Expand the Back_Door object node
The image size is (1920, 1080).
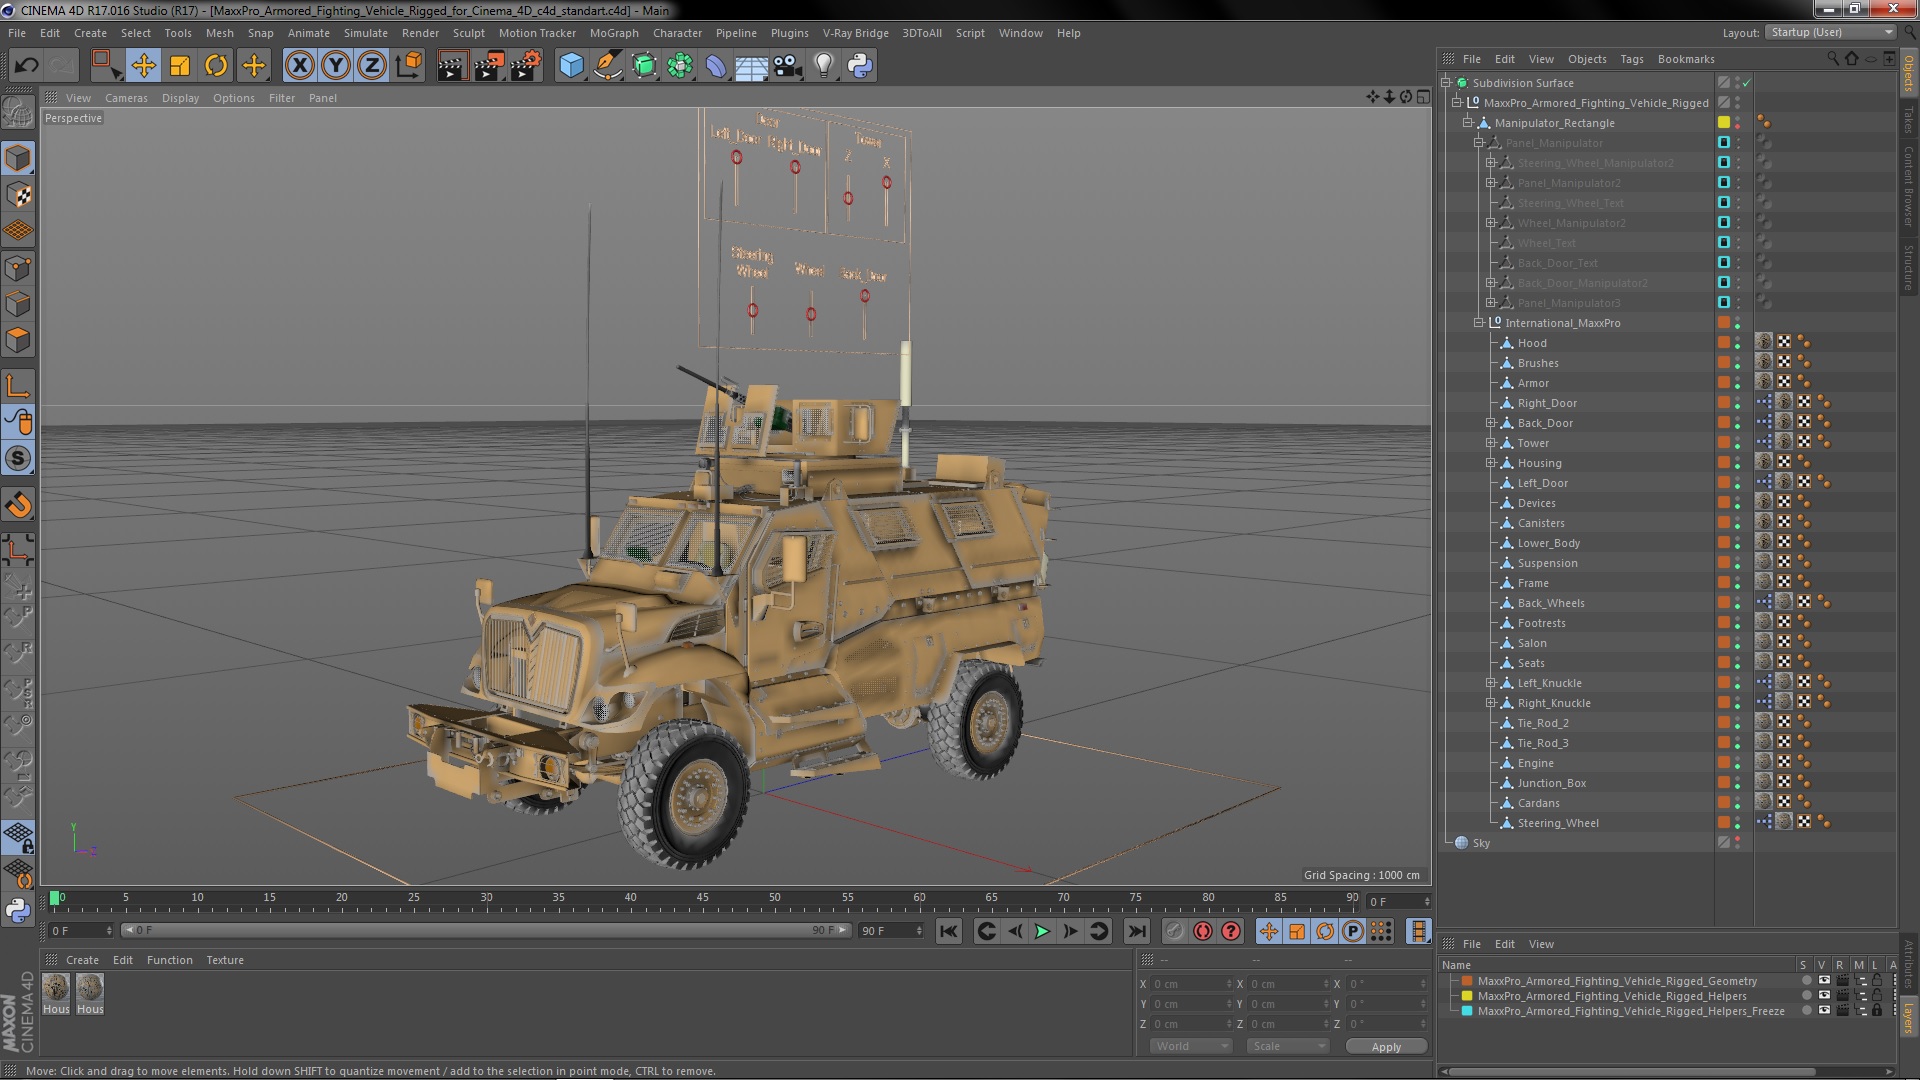coord(1490,423)
